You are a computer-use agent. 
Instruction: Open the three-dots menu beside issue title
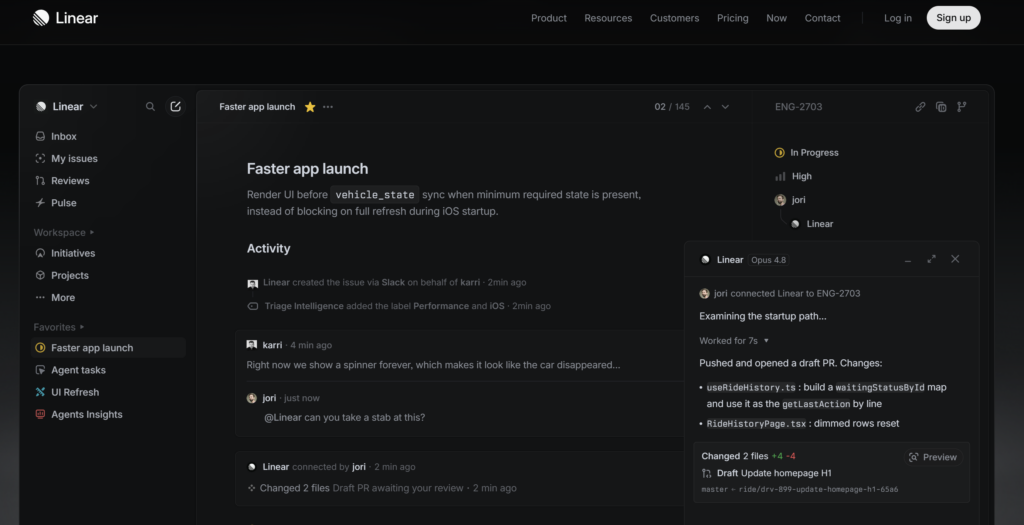(328, 106)
